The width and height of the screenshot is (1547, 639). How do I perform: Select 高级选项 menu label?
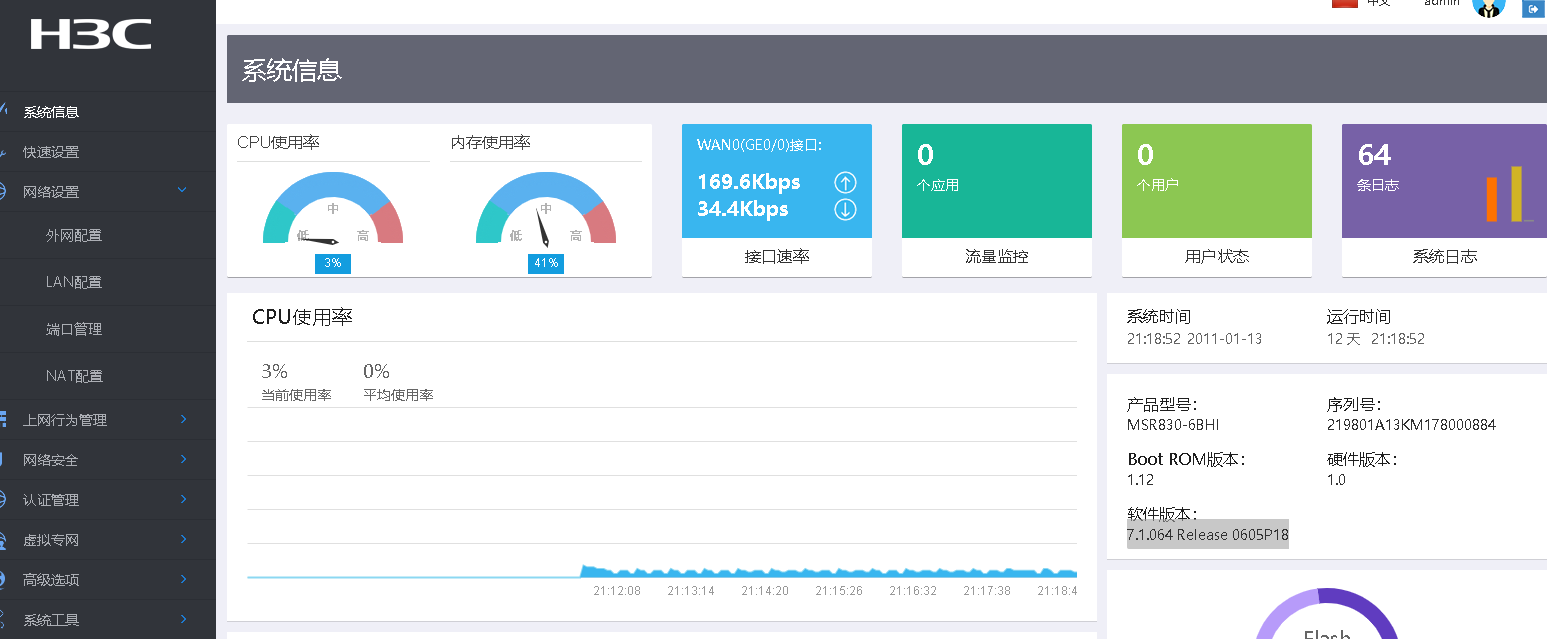pos(51,580)
